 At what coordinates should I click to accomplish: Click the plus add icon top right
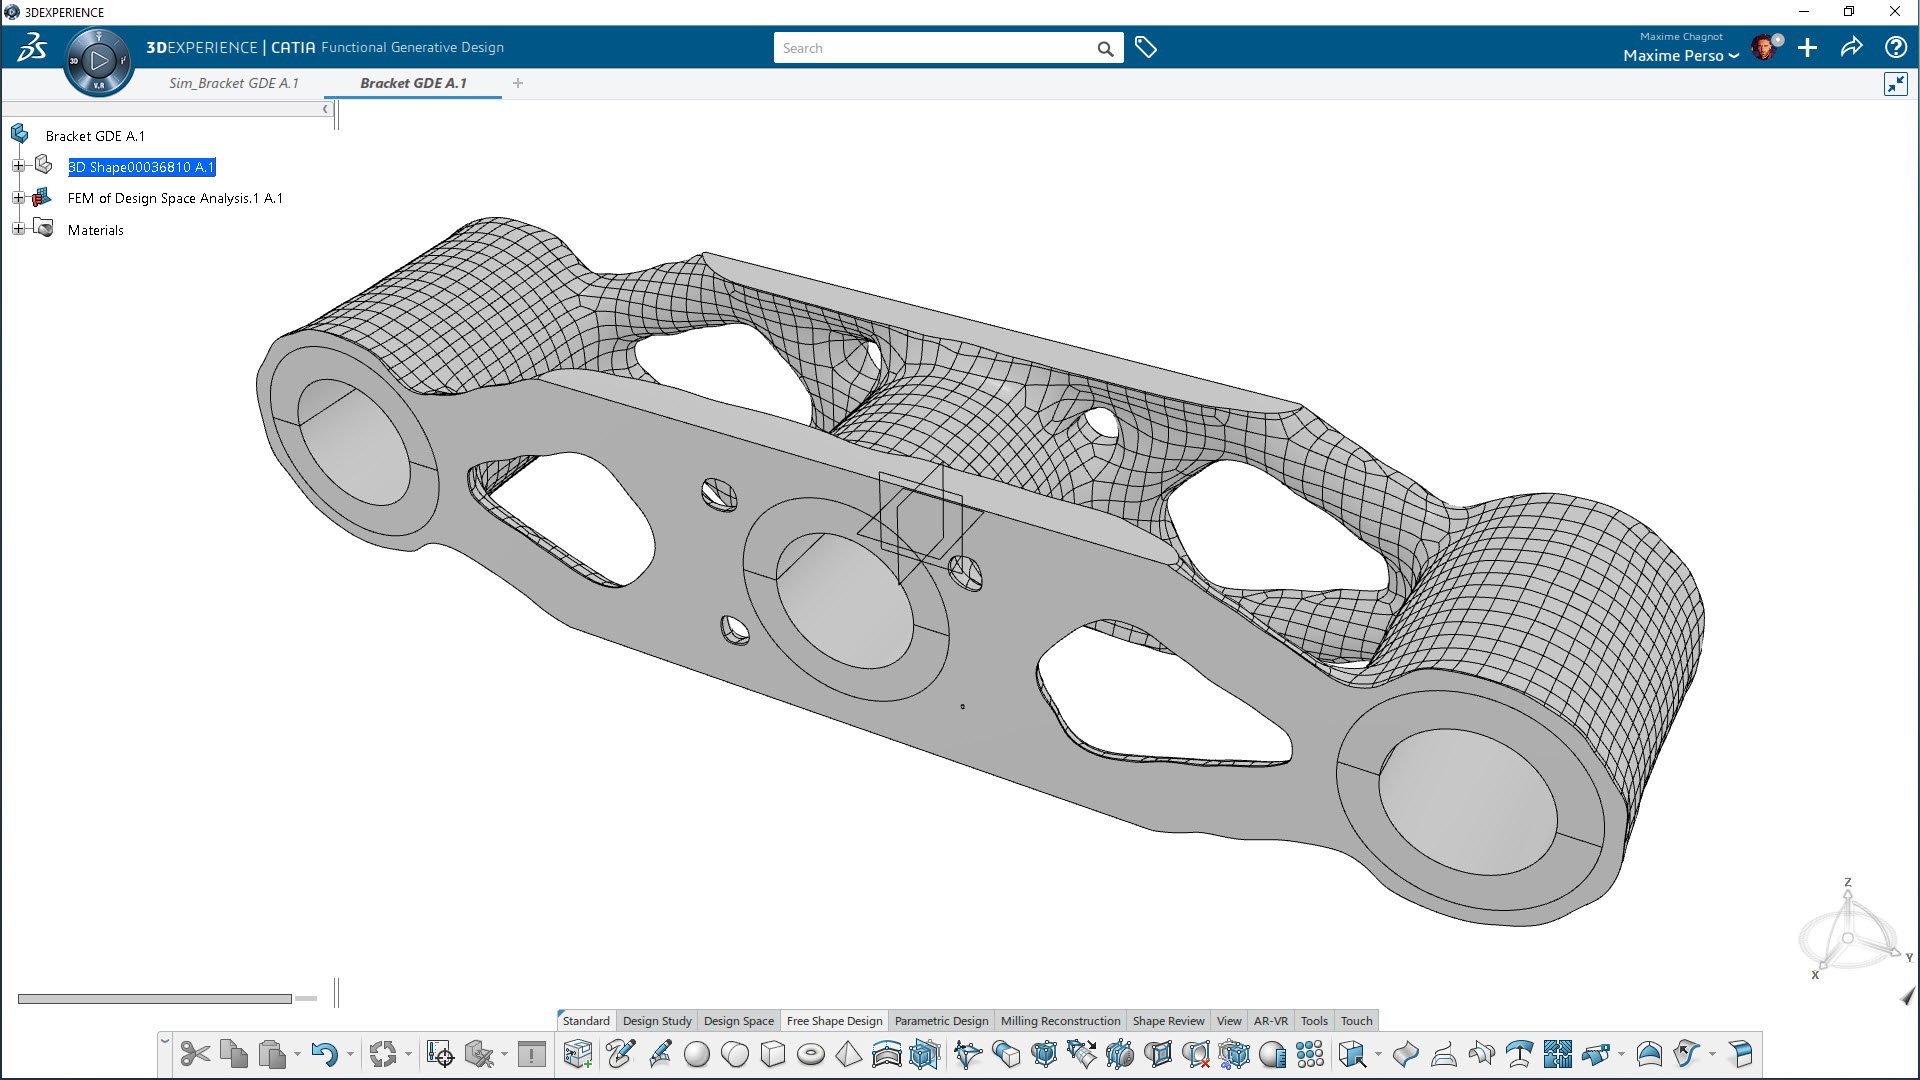tap(1807, 48)
